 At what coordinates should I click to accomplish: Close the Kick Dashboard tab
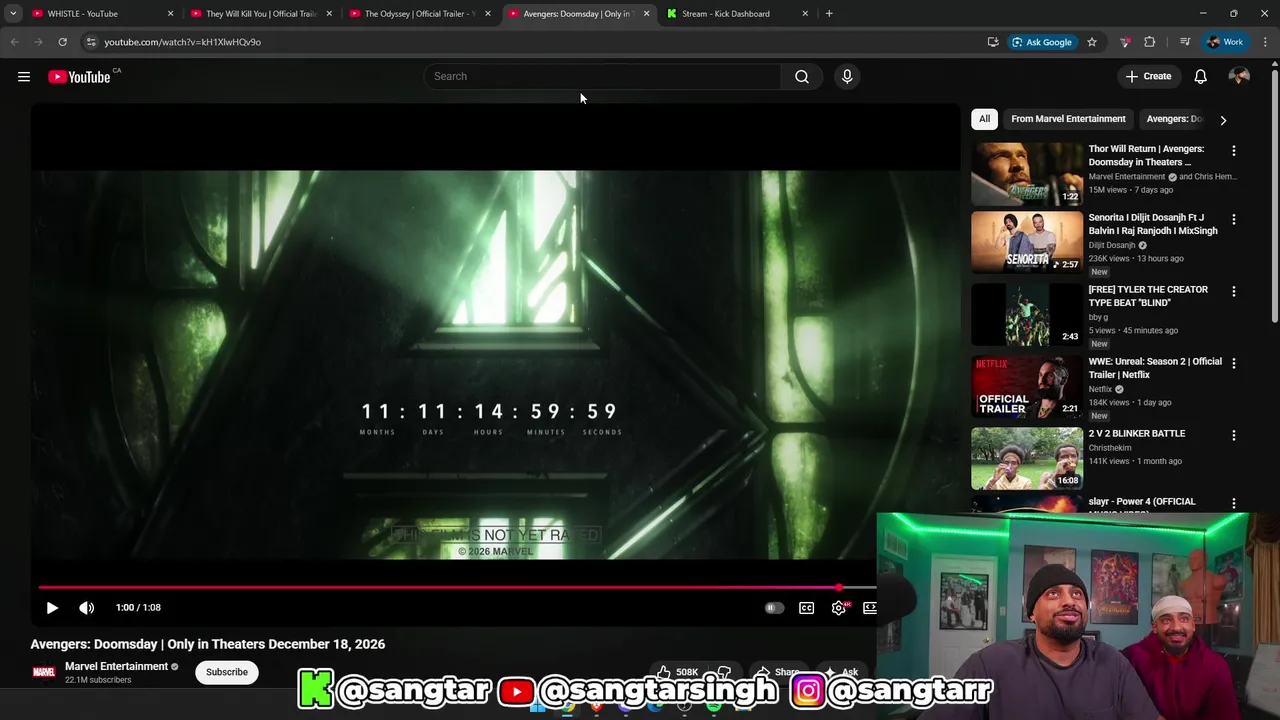click(x=805, y=14)
